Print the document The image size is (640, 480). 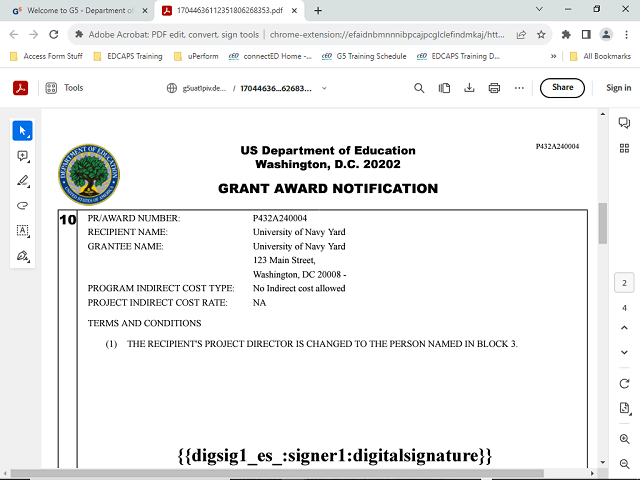tap(494, 88)
